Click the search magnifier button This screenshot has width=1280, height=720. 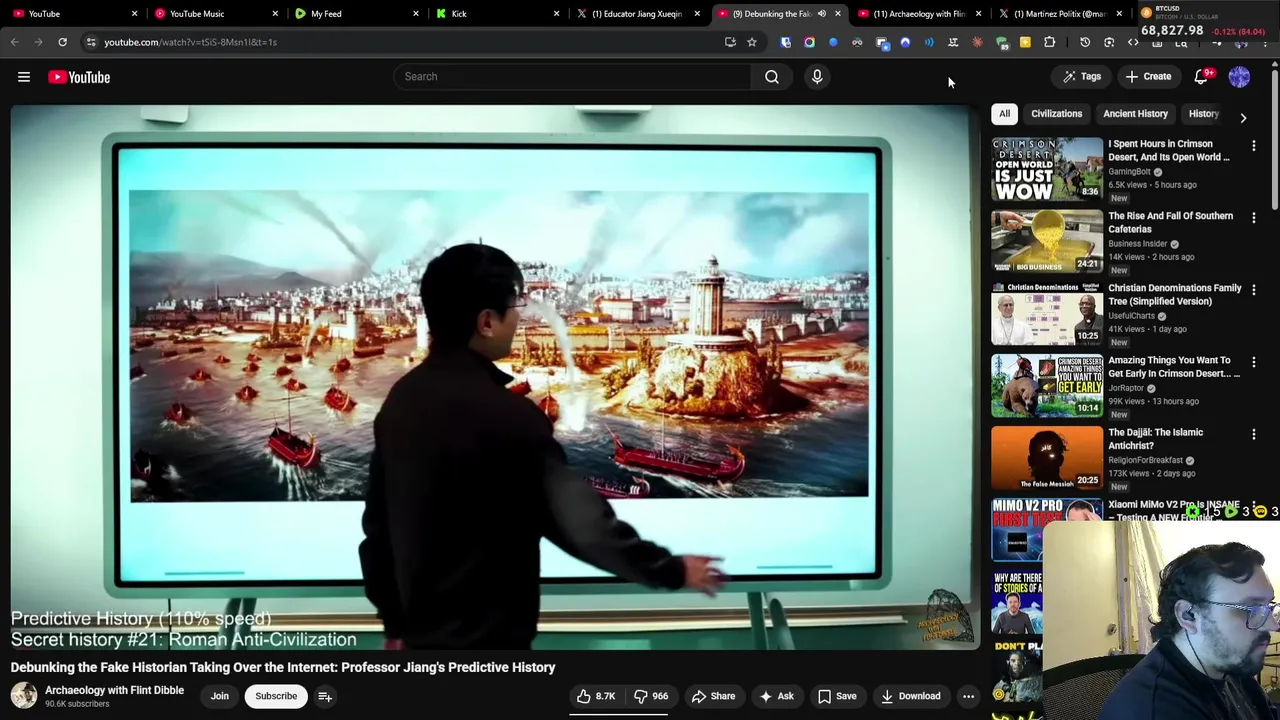[772, 77]
